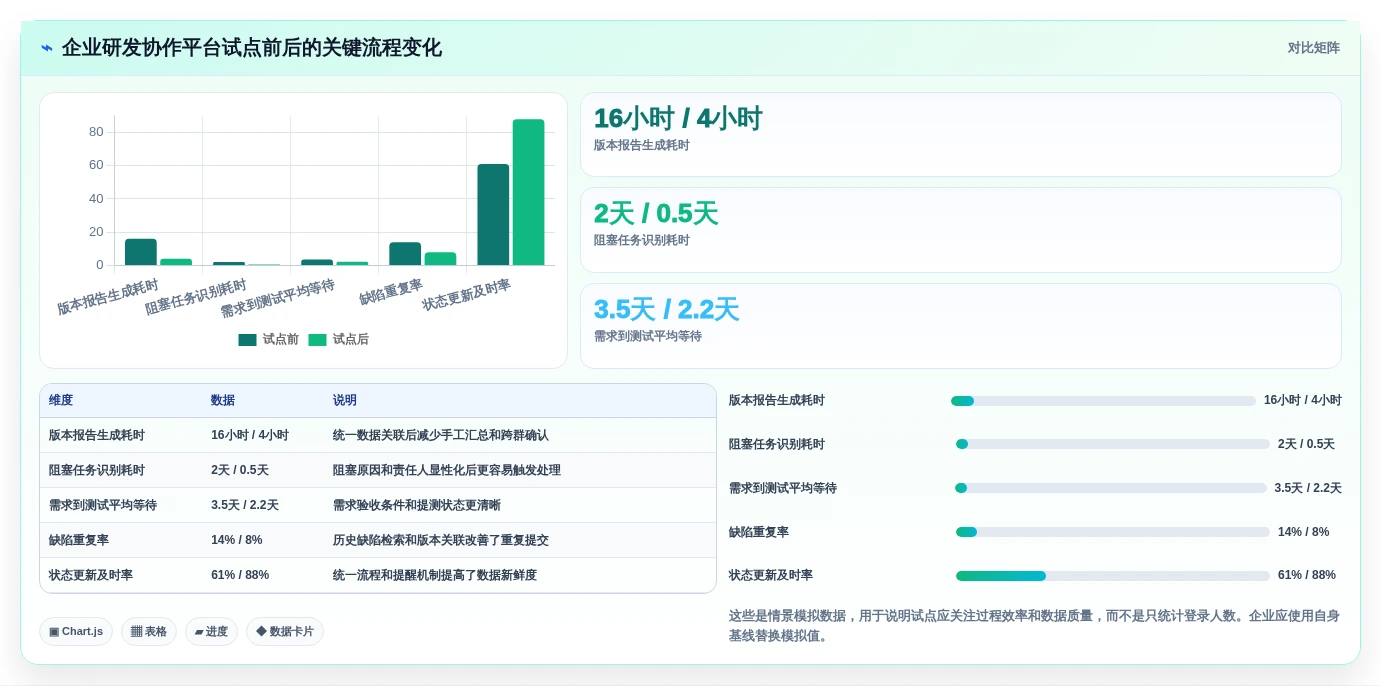Click chart axis label 状态更新及时率
Viewport: 1381px width, 686px height.
tap(467, 295)
